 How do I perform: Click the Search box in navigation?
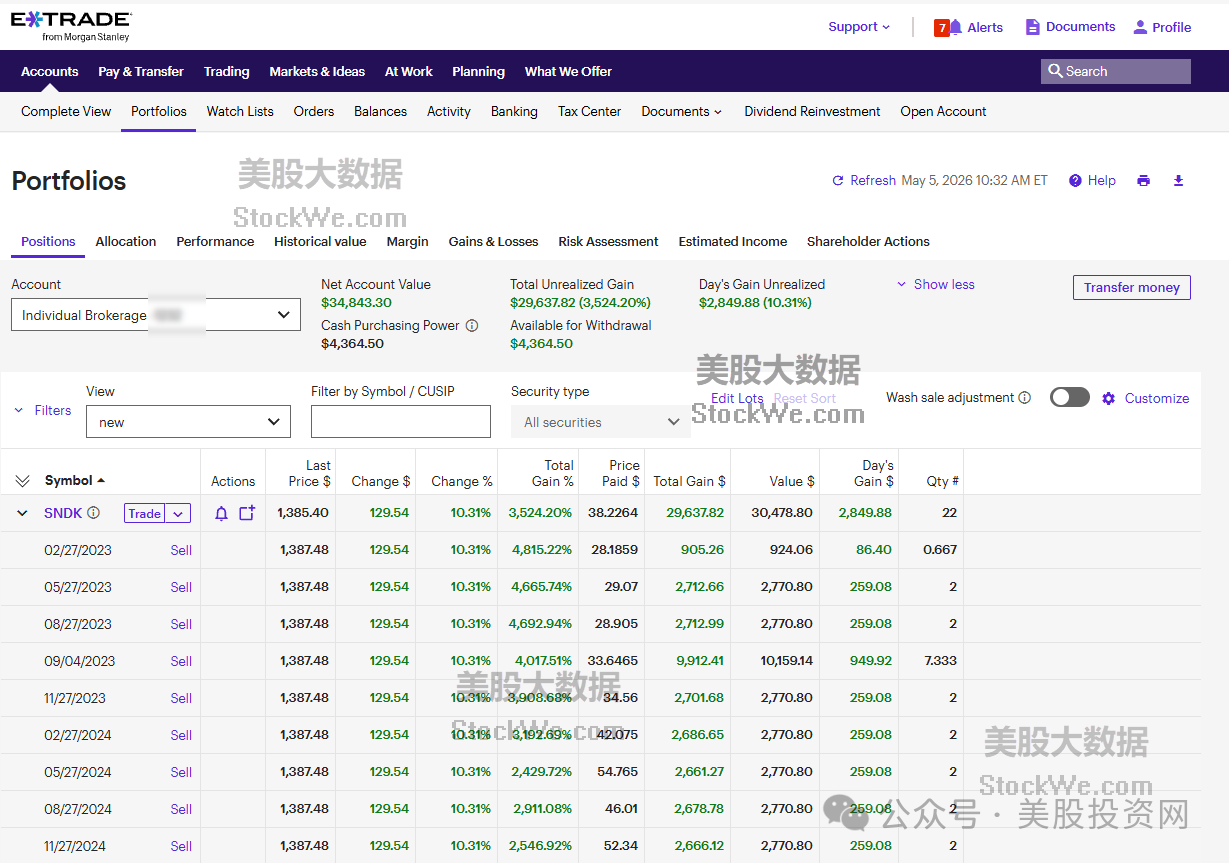(x=1116, y=71)
